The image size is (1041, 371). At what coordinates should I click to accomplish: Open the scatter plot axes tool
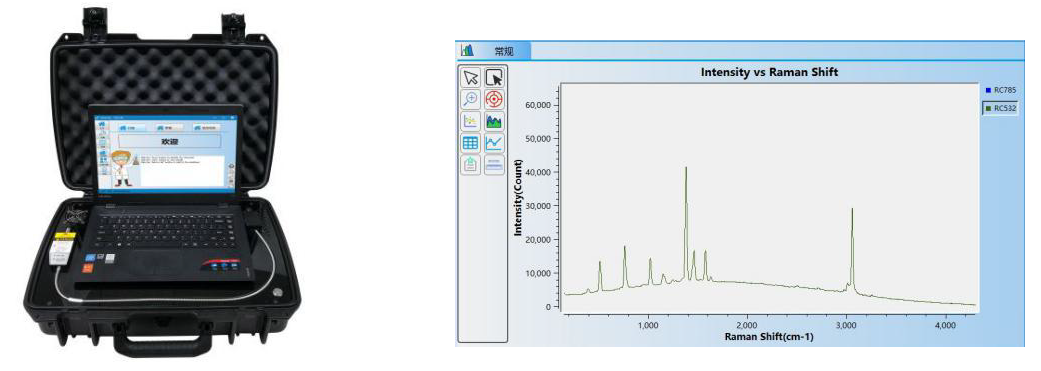pyautogui.click(x=471, y=121)
